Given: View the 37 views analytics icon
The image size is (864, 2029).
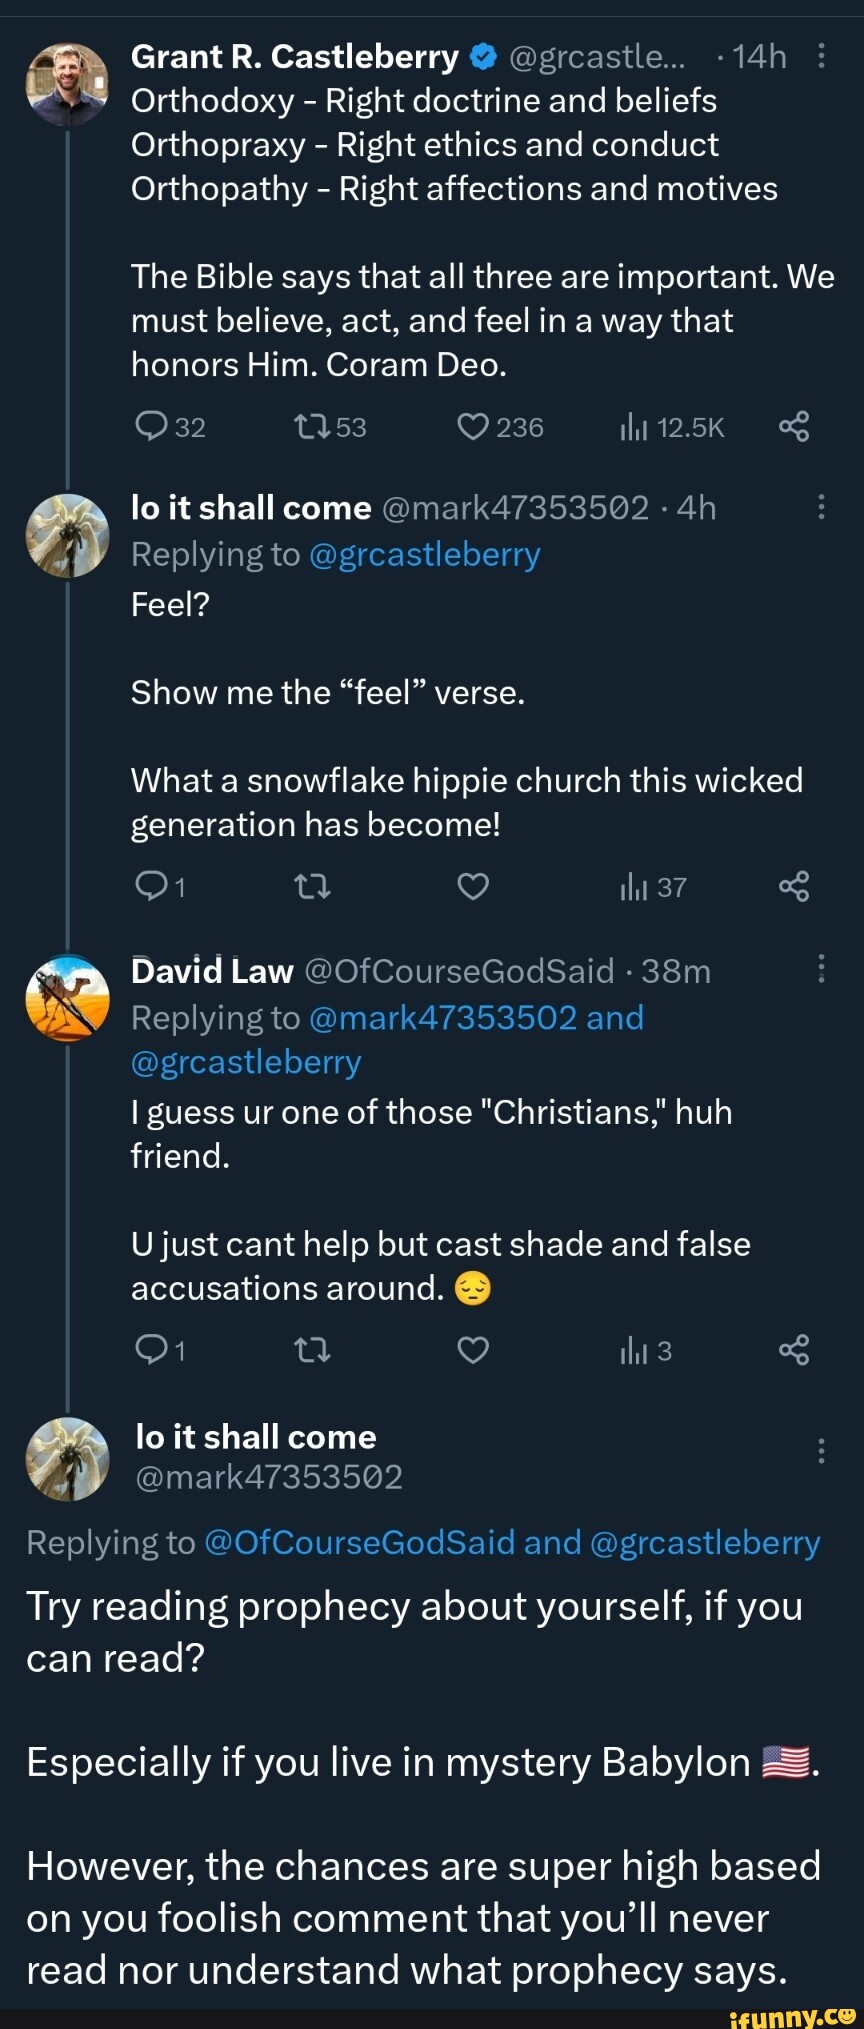Looking at the screenshot, I should pyautogui.click(x=635, y=887).
